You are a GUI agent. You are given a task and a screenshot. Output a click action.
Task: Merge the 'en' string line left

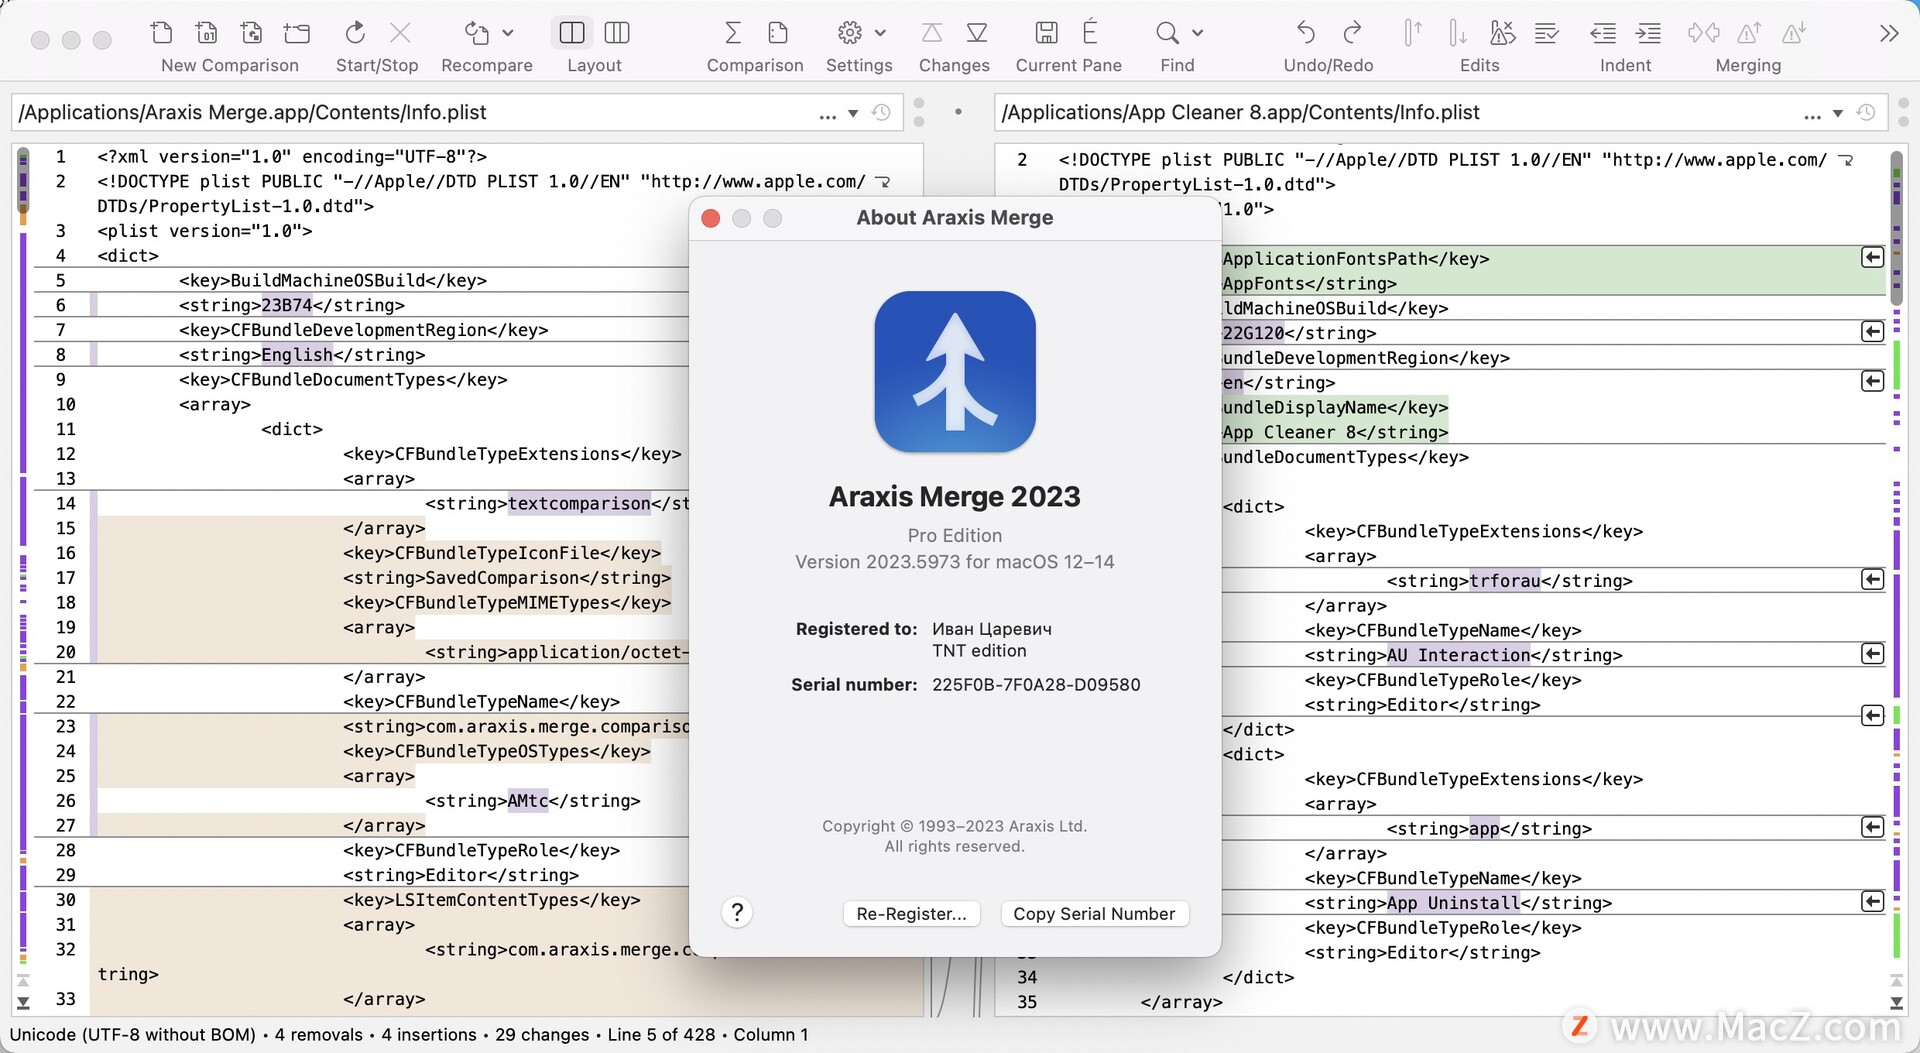pos(1873,381)
